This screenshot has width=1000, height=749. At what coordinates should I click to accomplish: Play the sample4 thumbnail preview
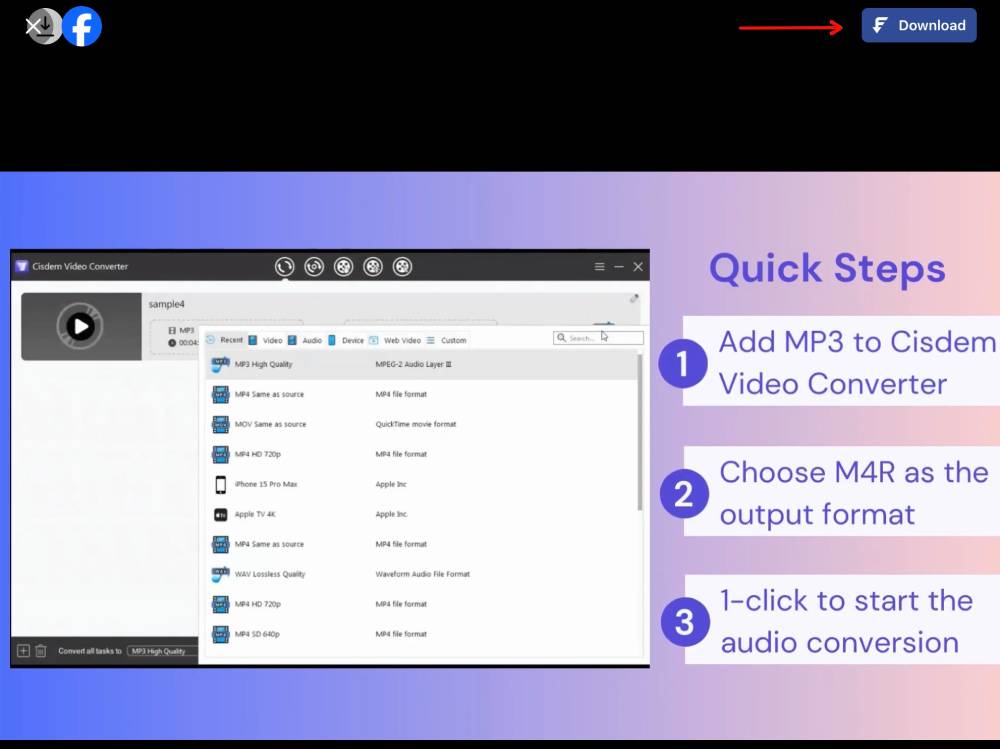(x=81, y=327)
